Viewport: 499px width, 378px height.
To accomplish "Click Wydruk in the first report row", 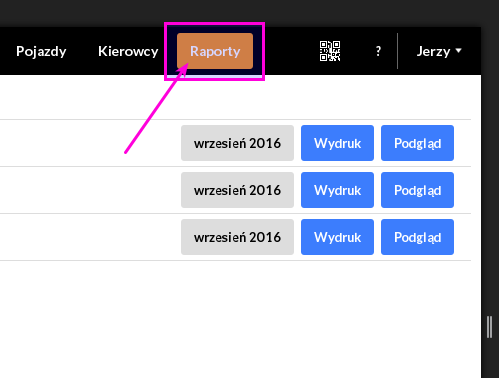I will [x=337, y=143].
